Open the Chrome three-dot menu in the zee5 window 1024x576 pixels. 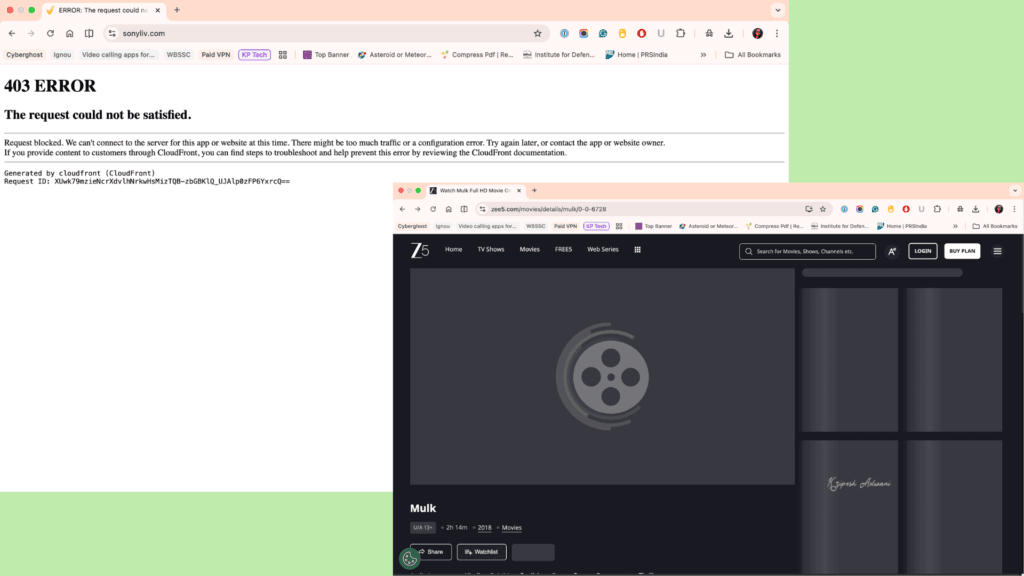[x=1014, y=209]
